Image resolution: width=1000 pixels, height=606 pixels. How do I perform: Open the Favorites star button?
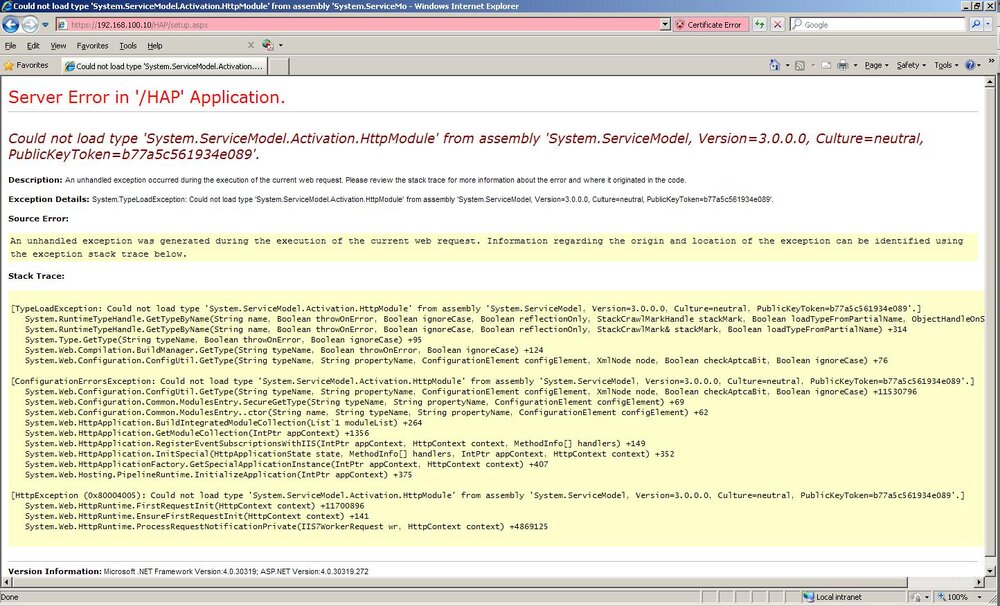tap(26, 66)
